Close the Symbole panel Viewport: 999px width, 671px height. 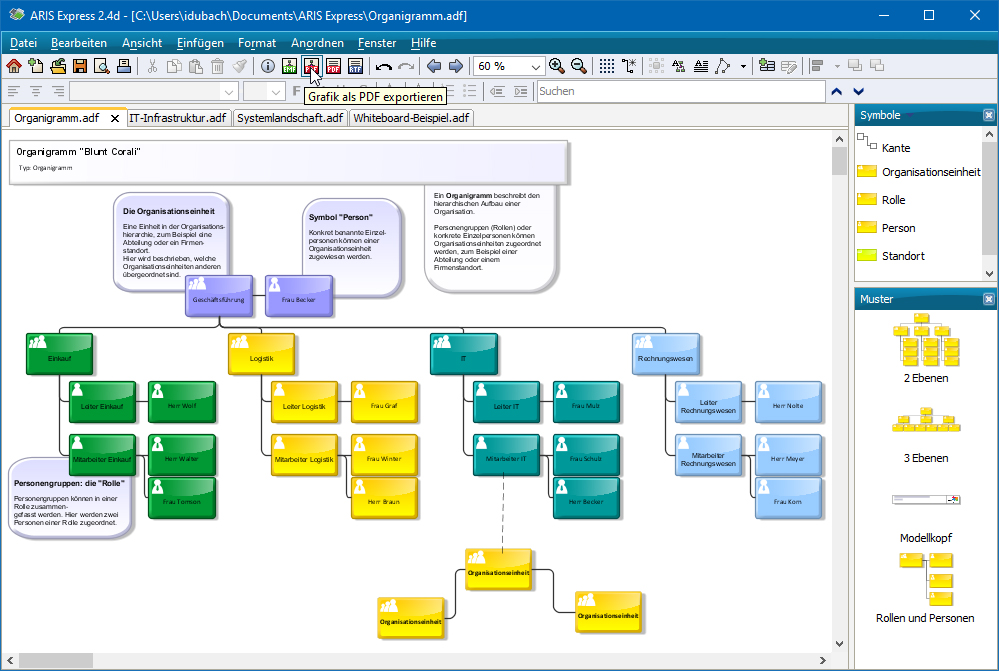[x=988, y=115]
